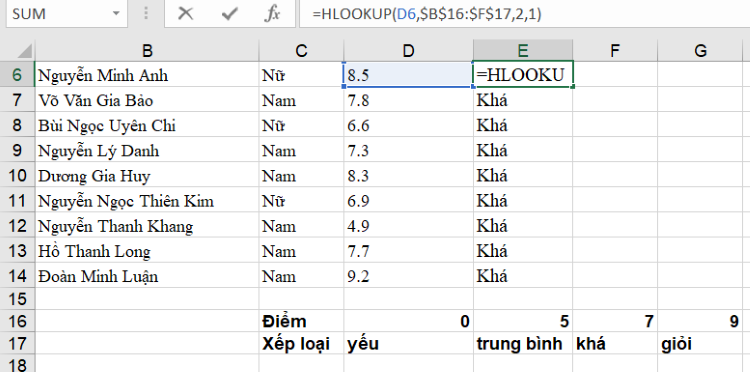Click the trung bình cell

523,343
